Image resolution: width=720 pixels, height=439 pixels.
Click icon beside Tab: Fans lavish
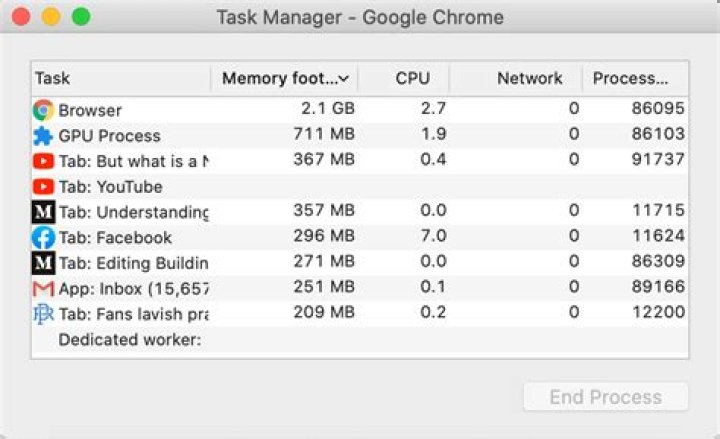[x=43, y=314]
